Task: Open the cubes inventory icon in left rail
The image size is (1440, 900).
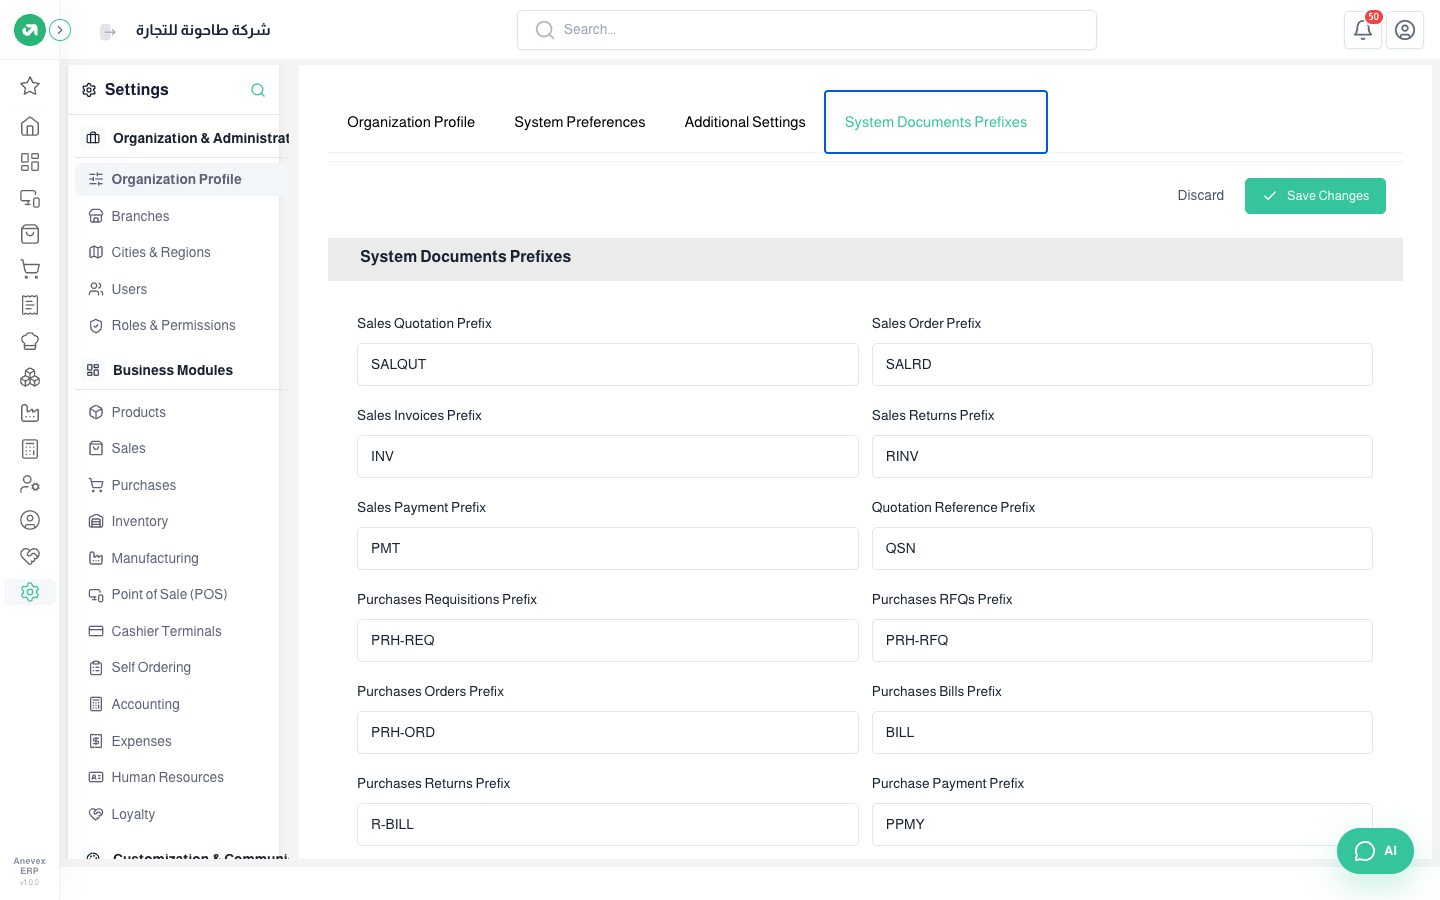Action: tap(30, 377)
